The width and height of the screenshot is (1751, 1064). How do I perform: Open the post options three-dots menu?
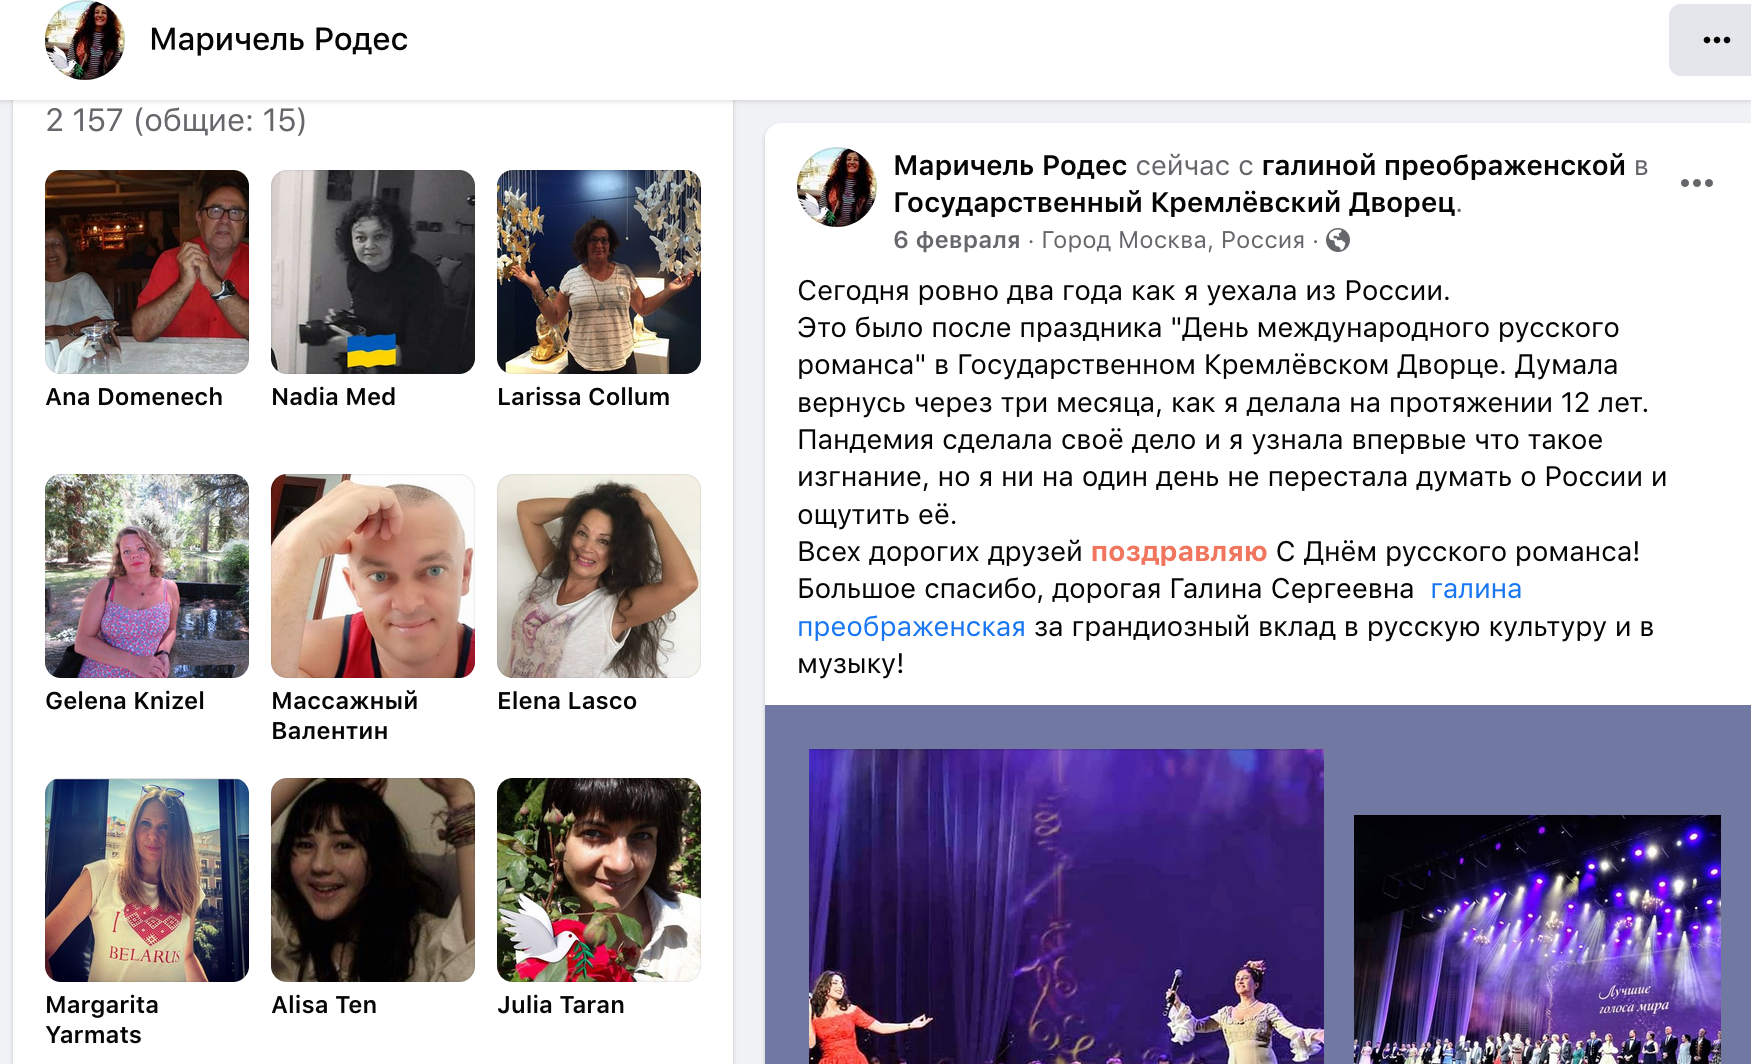[1696, 183]
